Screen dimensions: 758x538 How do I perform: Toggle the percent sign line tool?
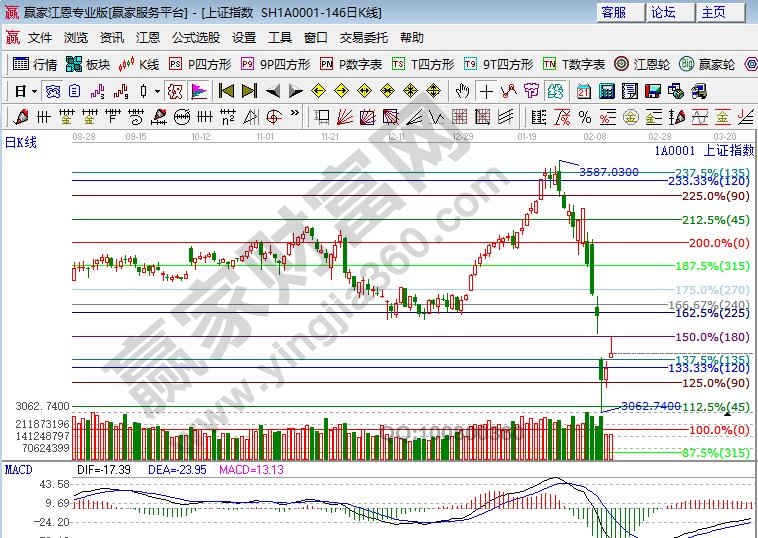click(x=174, y=91)
